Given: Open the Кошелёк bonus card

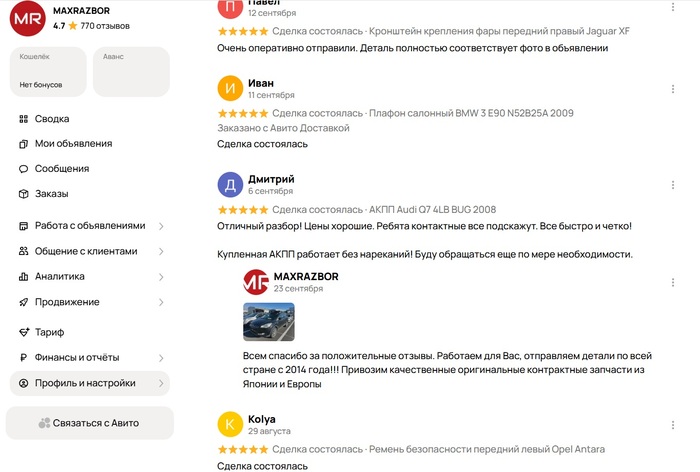Looking at the screenshot, I should click(47, 71).
